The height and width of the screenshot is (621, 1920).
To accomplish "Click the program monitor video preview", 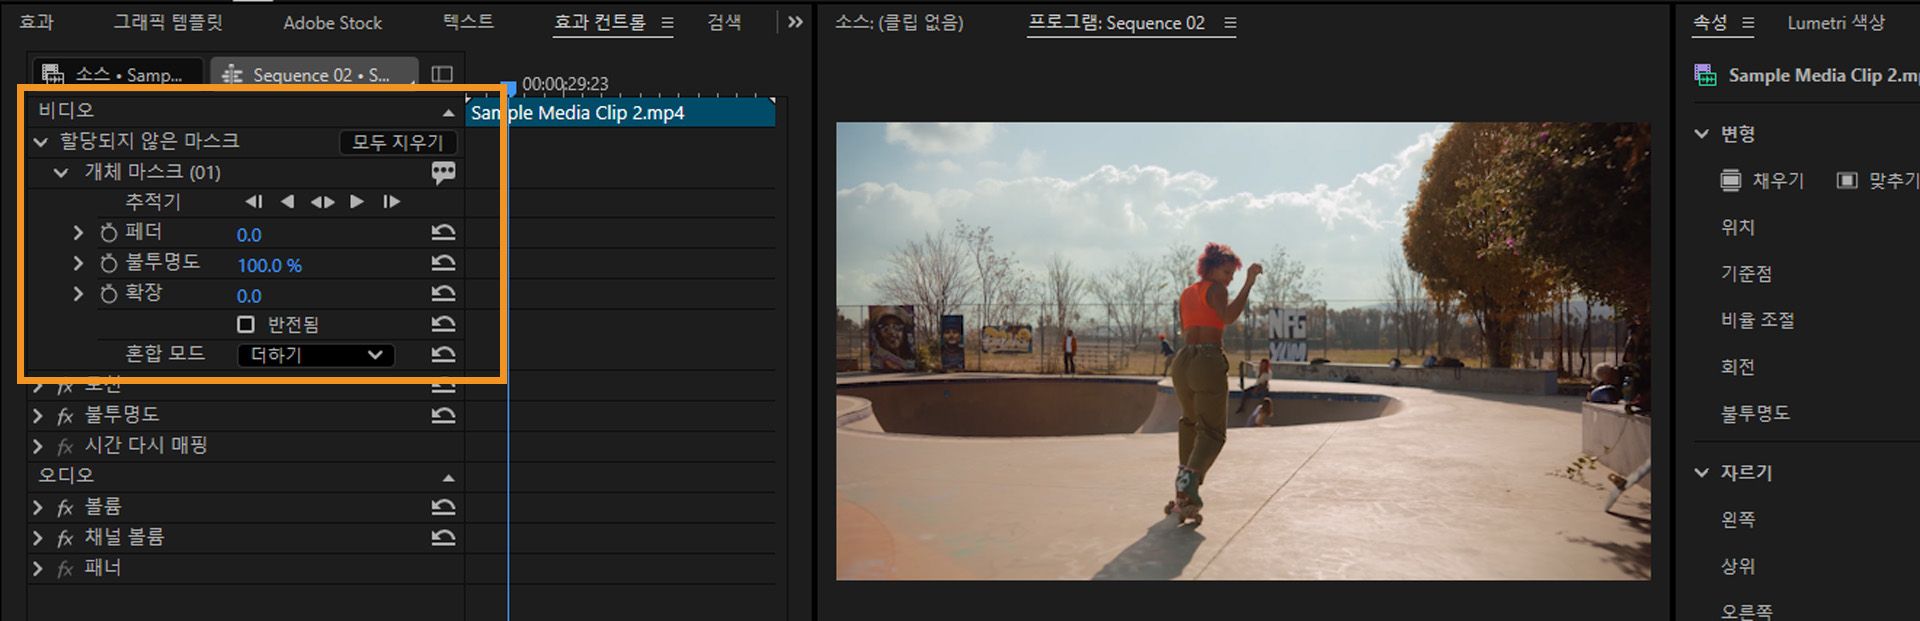I will (1243, 351).
